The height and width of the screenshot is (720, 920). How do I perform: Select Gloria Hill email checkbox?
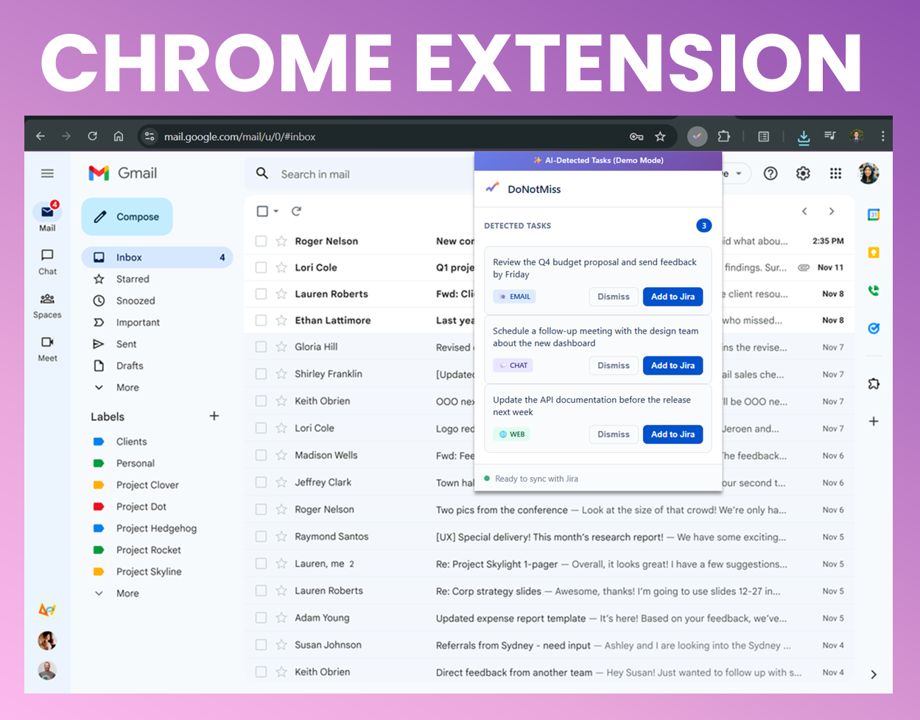(261, 347)
